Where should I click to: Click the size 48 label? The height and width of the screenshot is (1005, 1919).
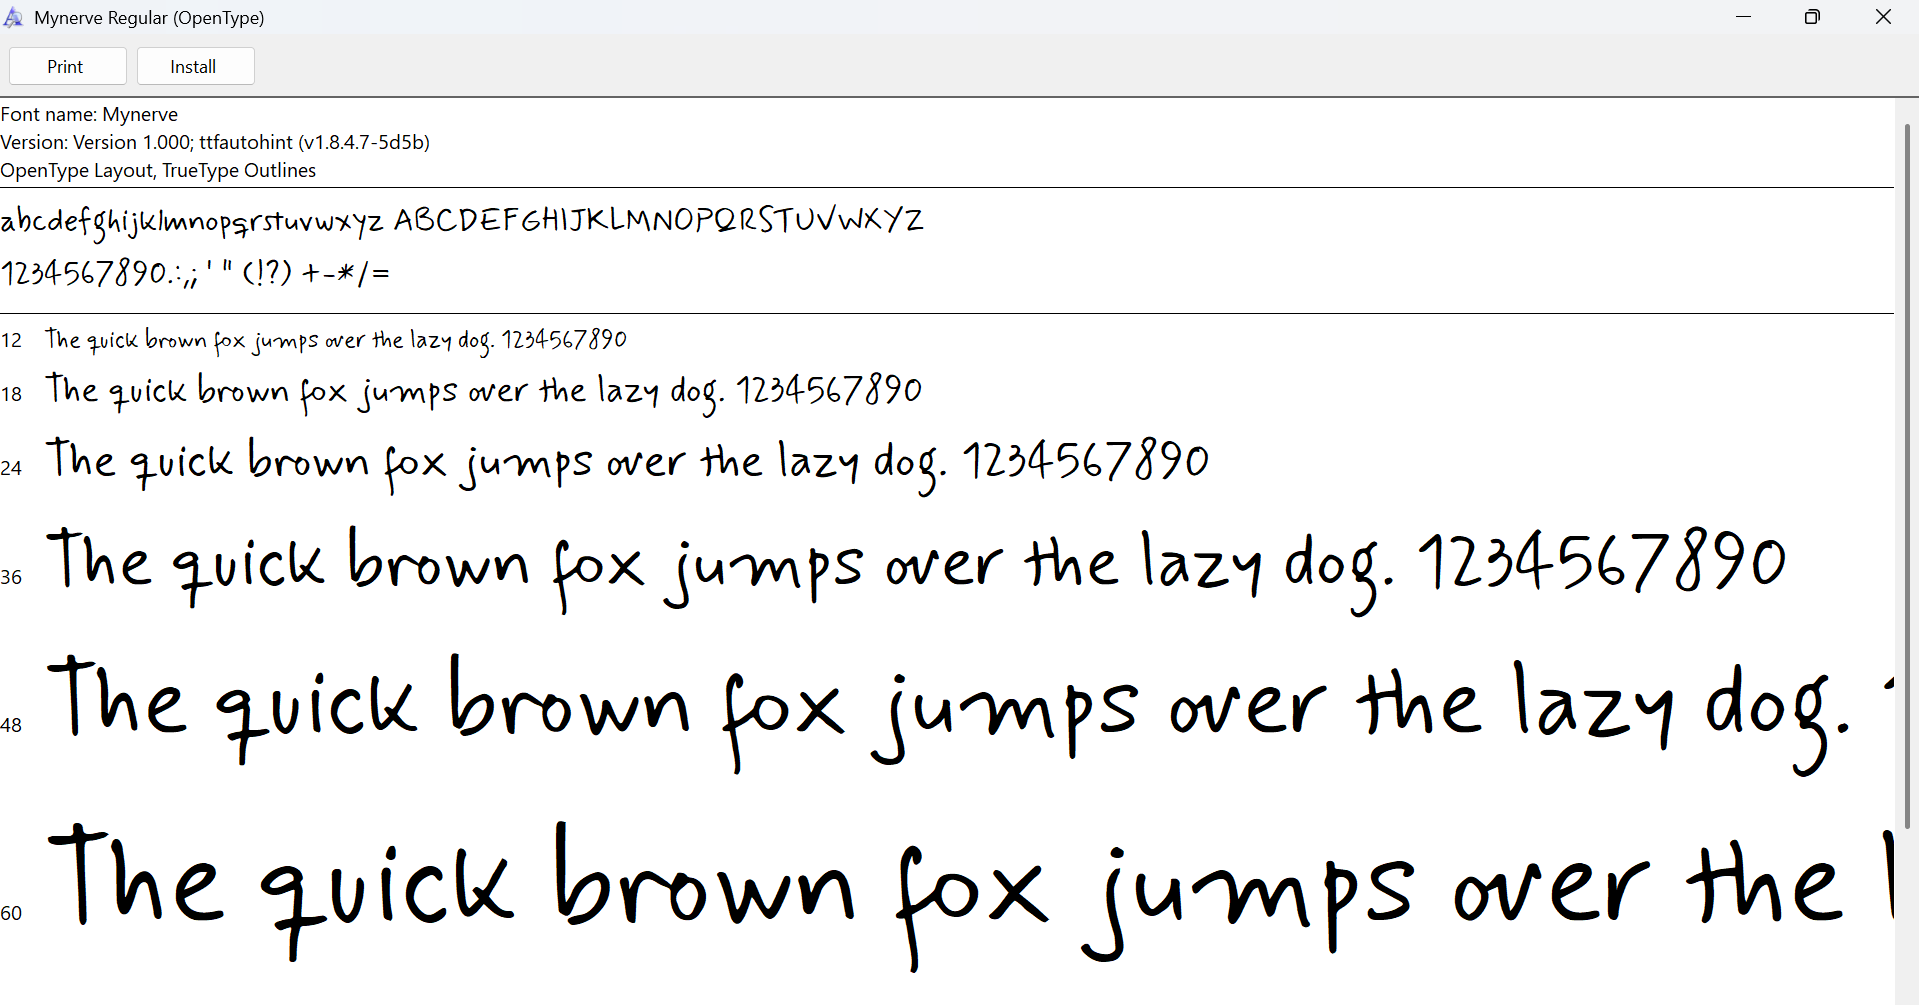coord(11,725)
